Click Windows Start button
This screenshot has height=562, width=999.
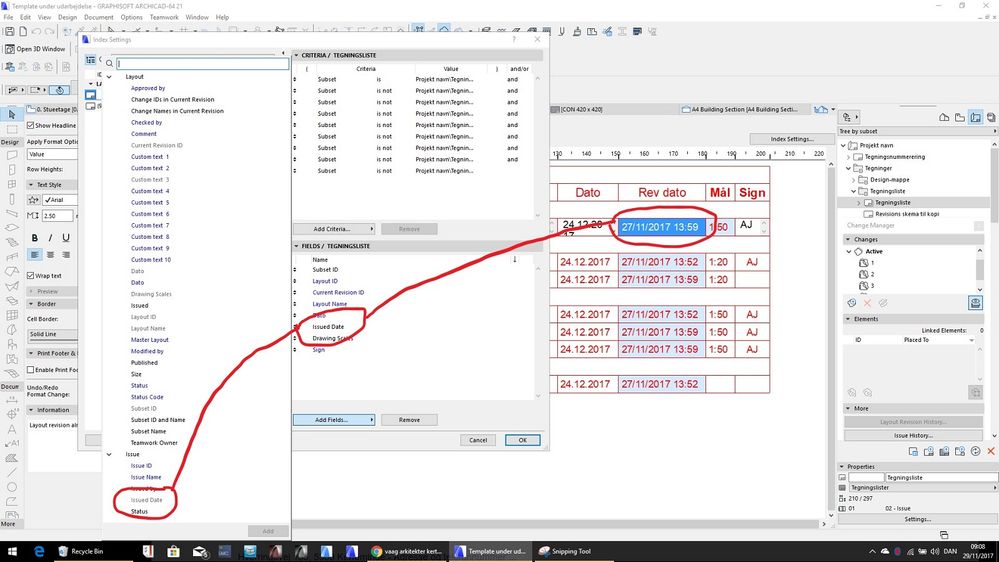(12, 551)
